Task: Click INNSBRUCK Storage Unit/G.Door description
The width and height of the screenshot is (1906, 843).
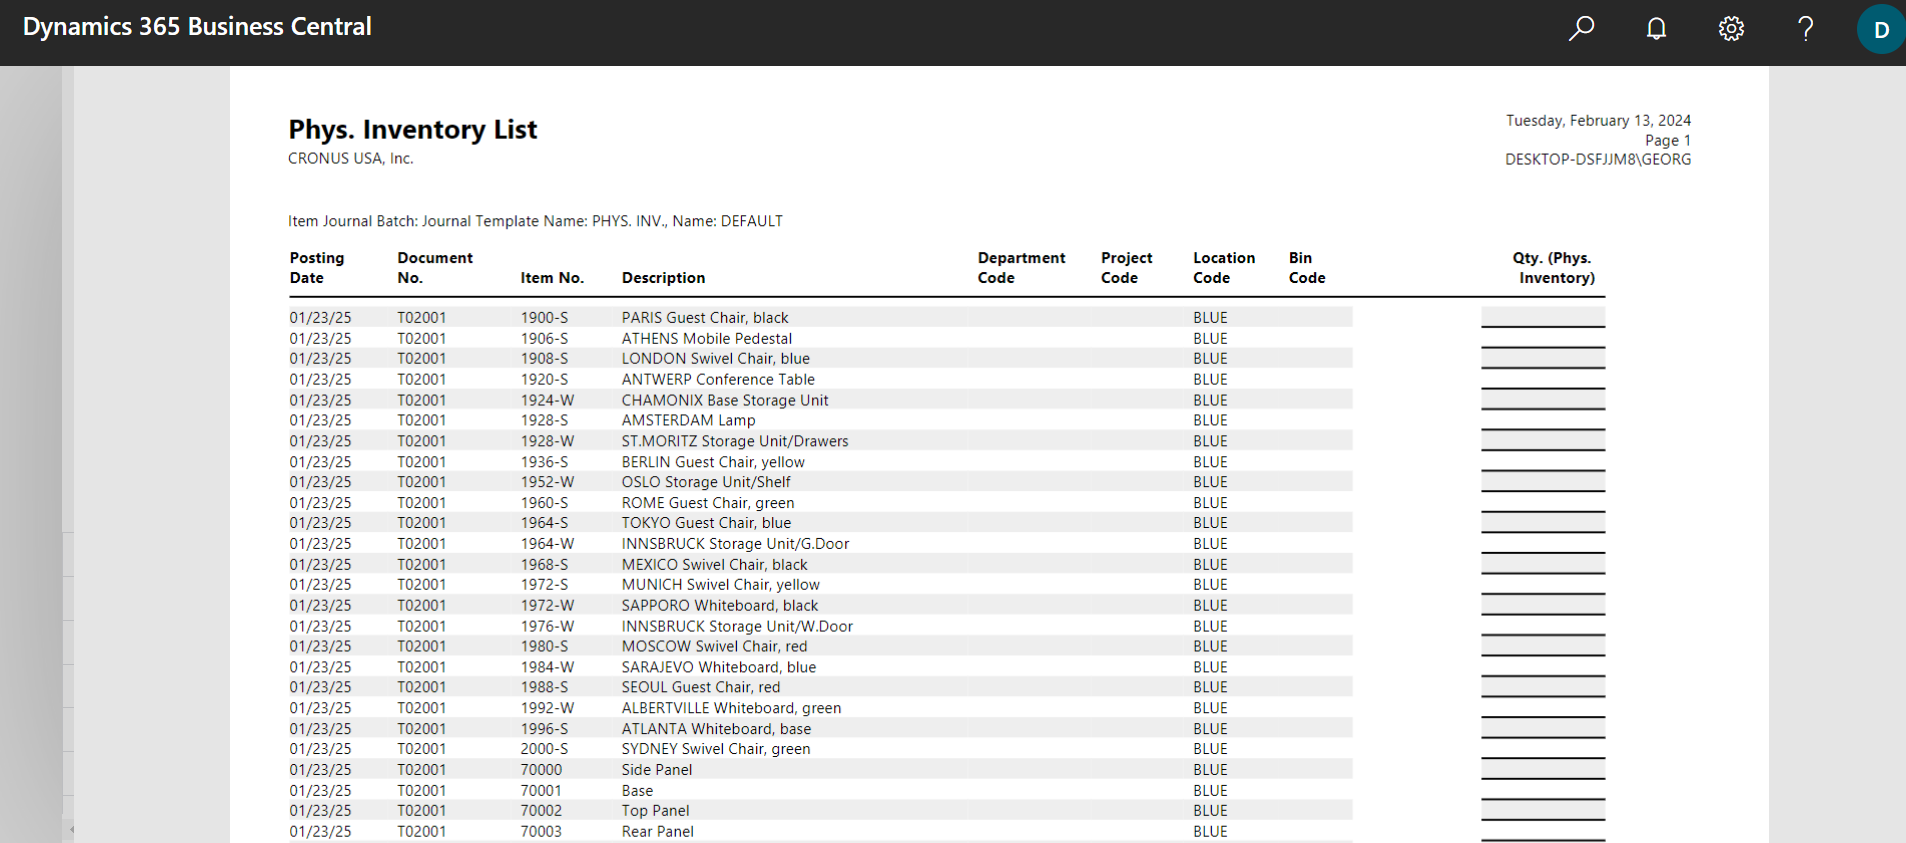Action: [735, 544]
